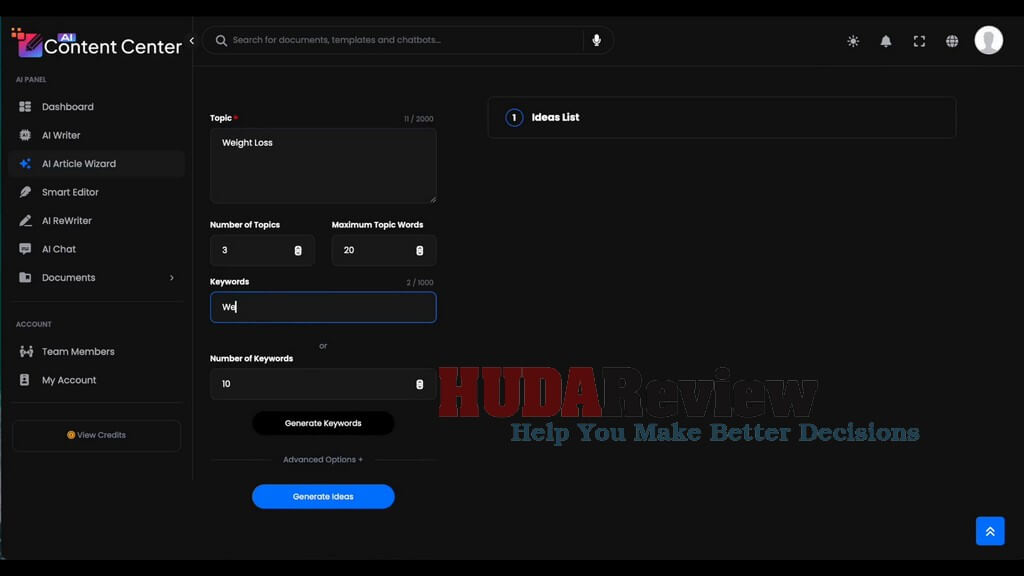
Task: Click the step 1 circle badge
Action: [514, 118]
